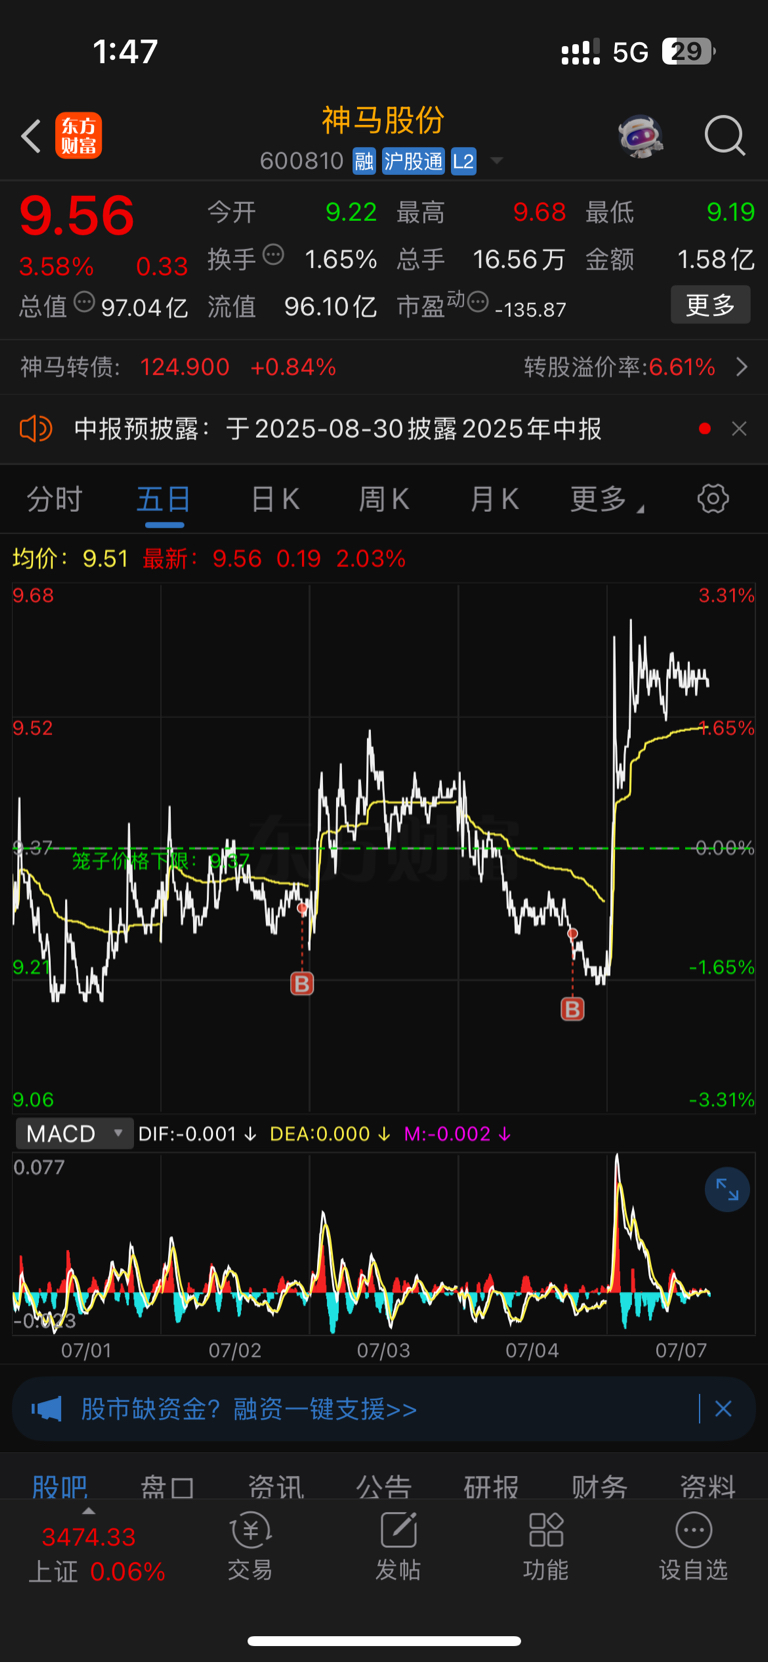This screenshot has width=768, height=1663.
Task: Open the 东方财富 logo icon
Action: [x=78, y=136]
